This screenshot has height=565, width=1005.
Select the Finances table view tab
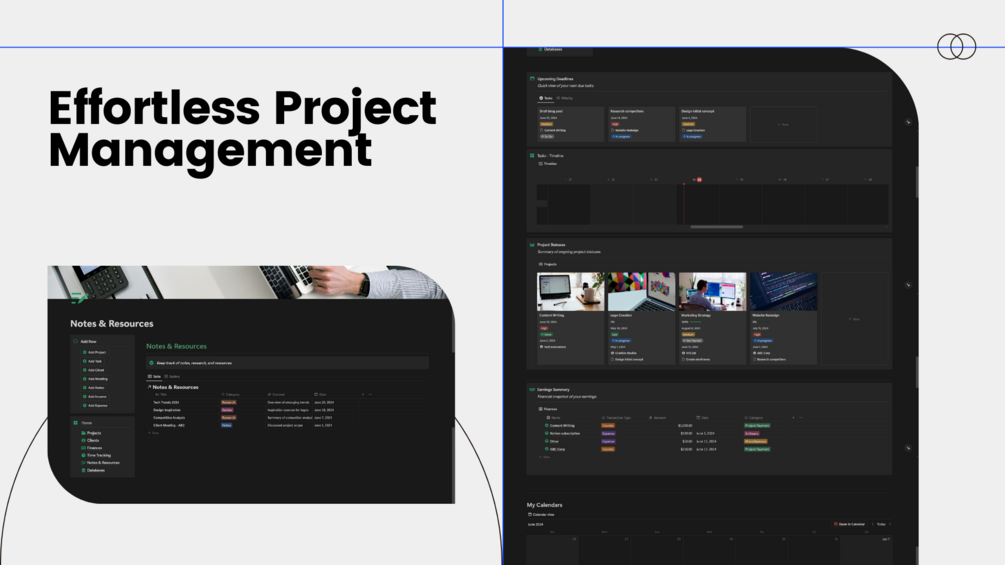pyautogui.click(x=548, y=409)
